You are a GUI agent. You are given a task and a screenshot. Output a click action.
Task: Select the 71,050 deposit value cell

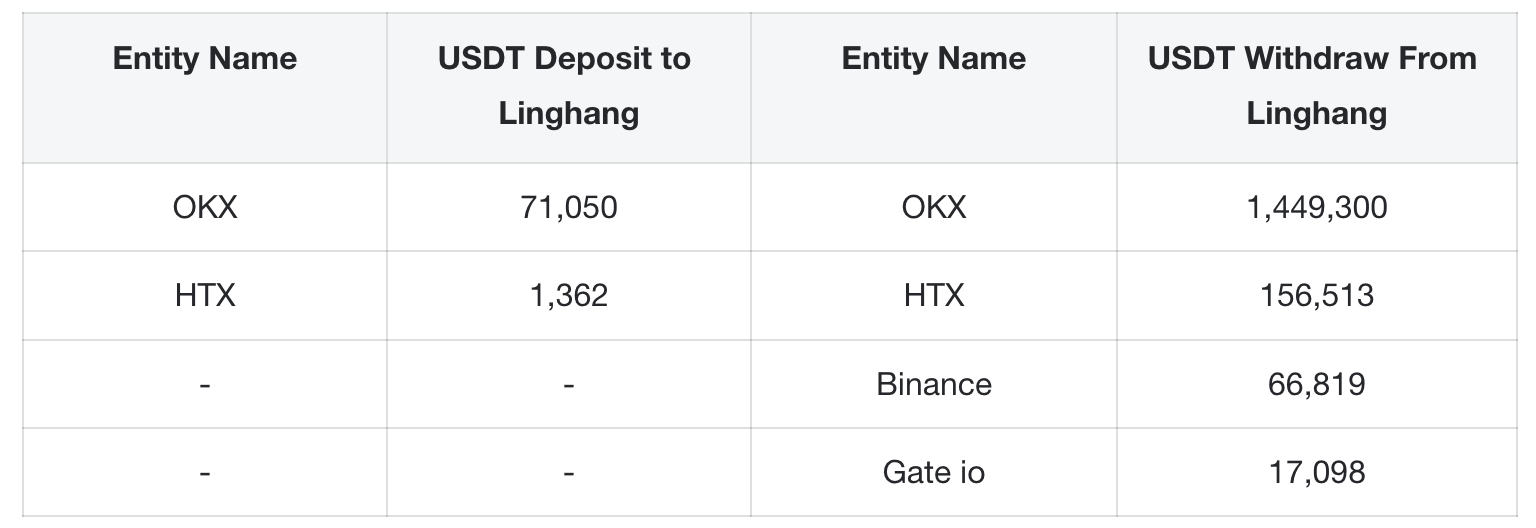568,207
